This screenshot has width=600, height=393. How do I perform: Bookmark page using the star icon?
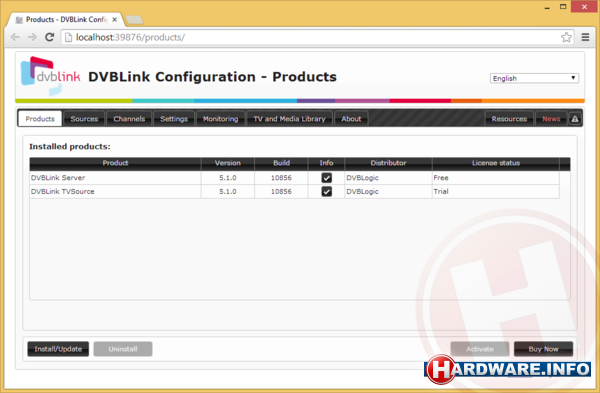click(566, 37)
